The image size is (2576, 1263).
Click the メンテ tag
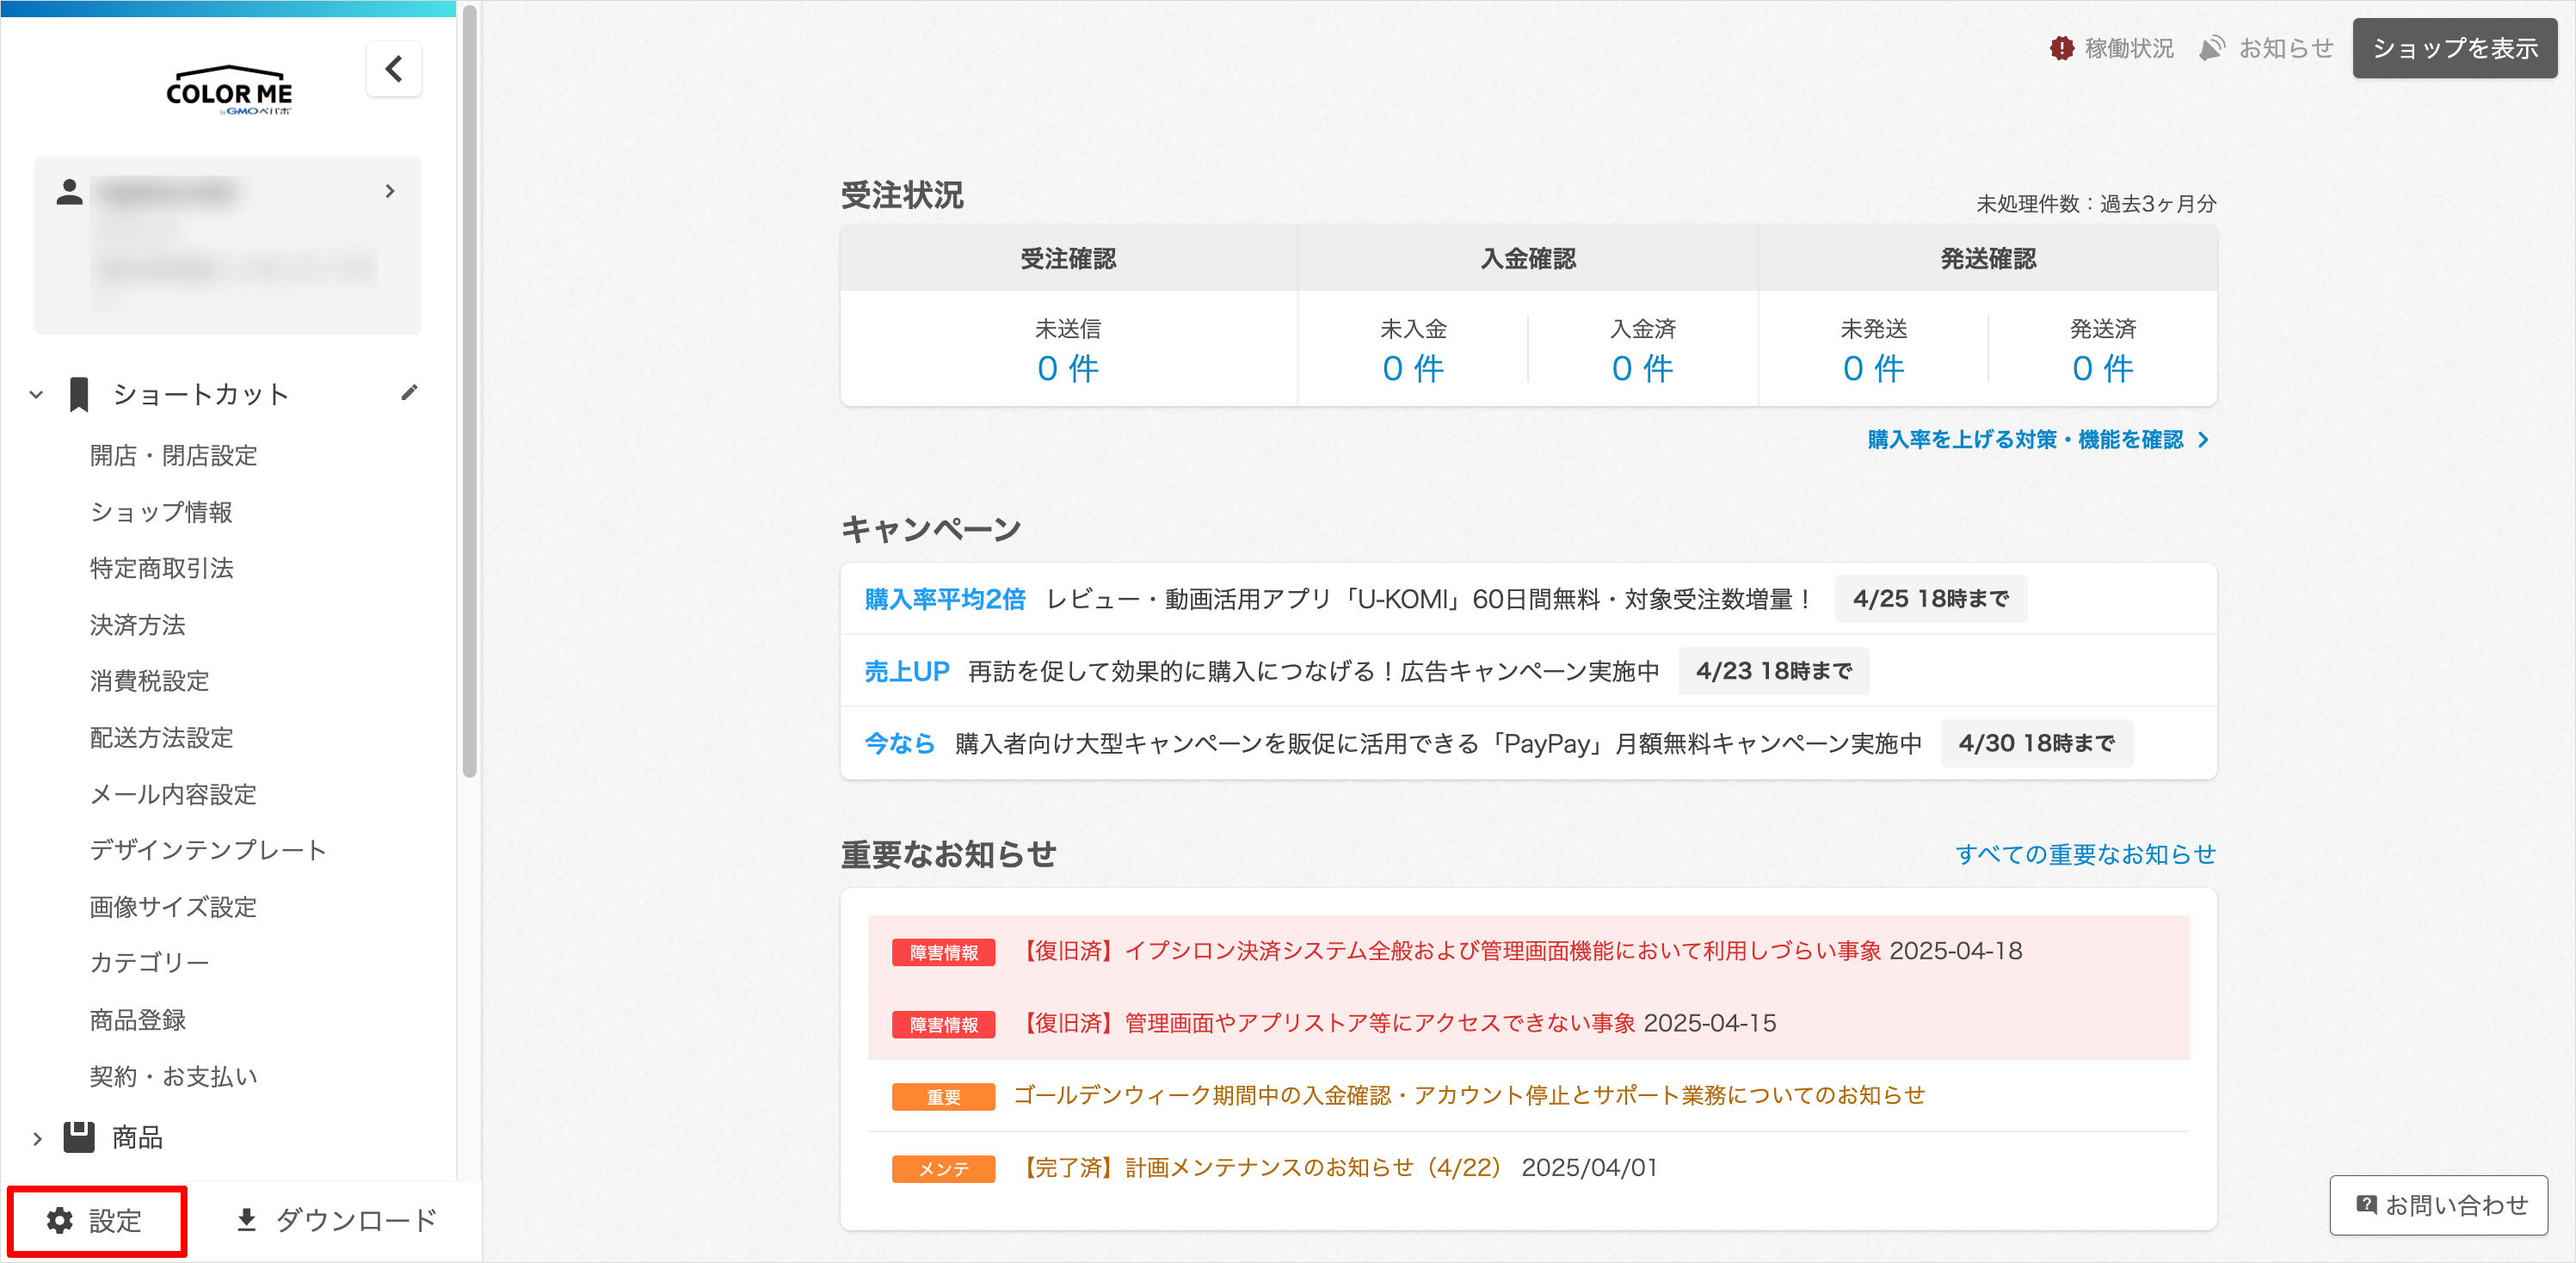coord(943,1169)
